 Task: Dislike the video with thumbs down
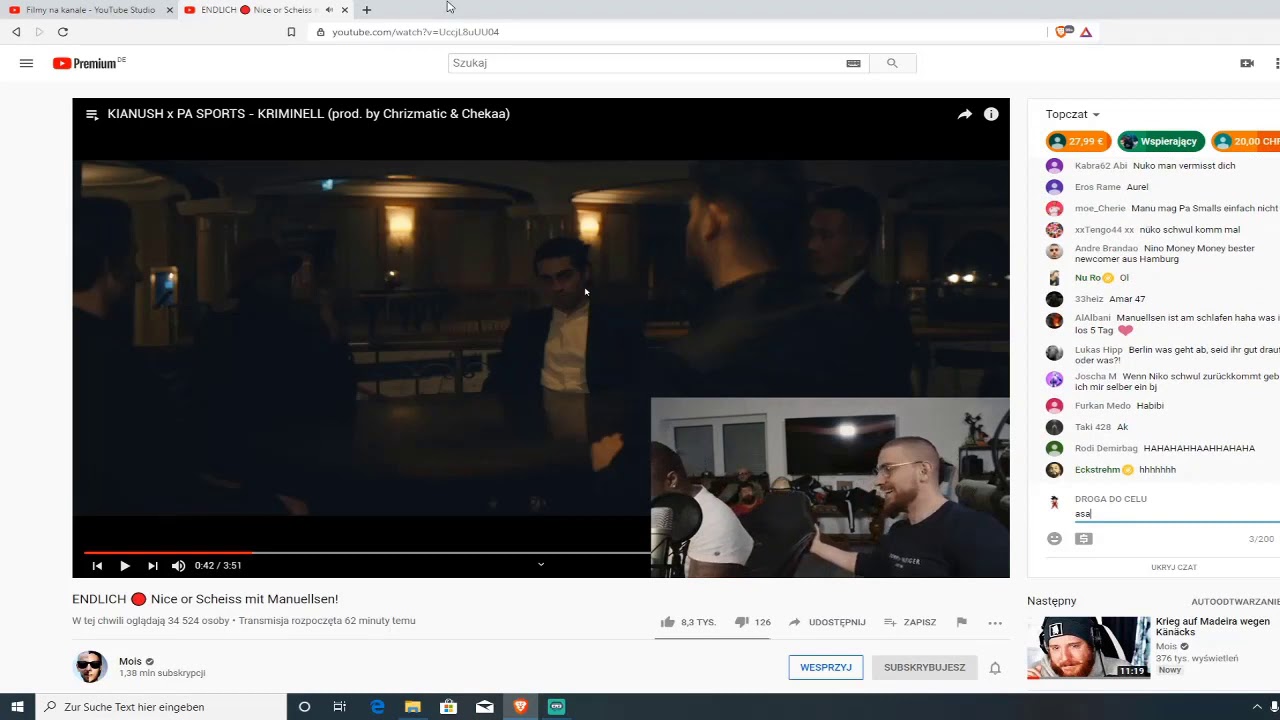[742, 622]
